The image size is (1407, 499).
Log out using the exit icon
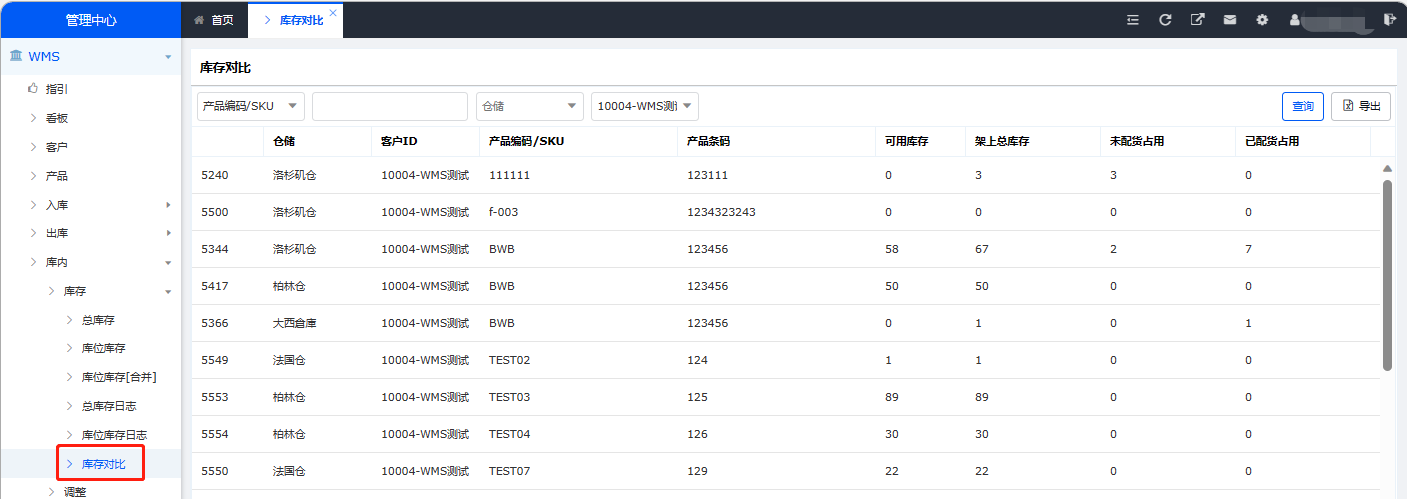[1388, 19]
